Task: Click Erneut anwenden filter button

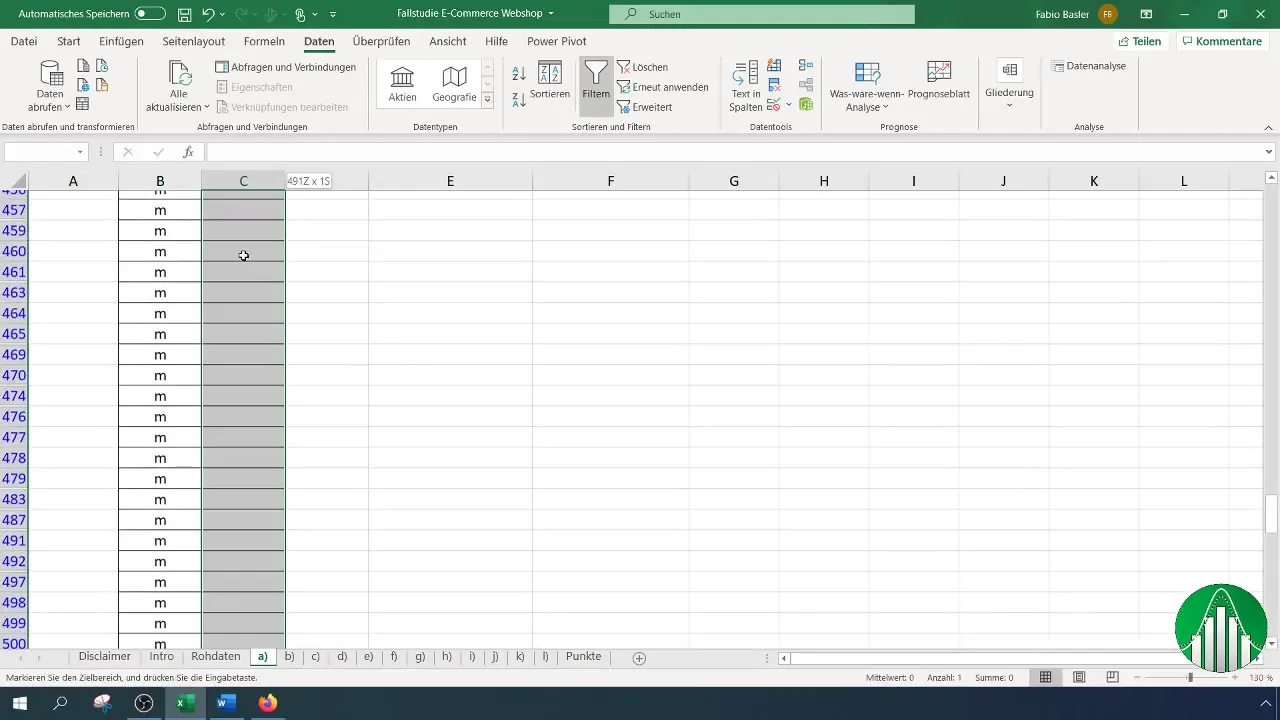Action: click(x=663, y=87)
